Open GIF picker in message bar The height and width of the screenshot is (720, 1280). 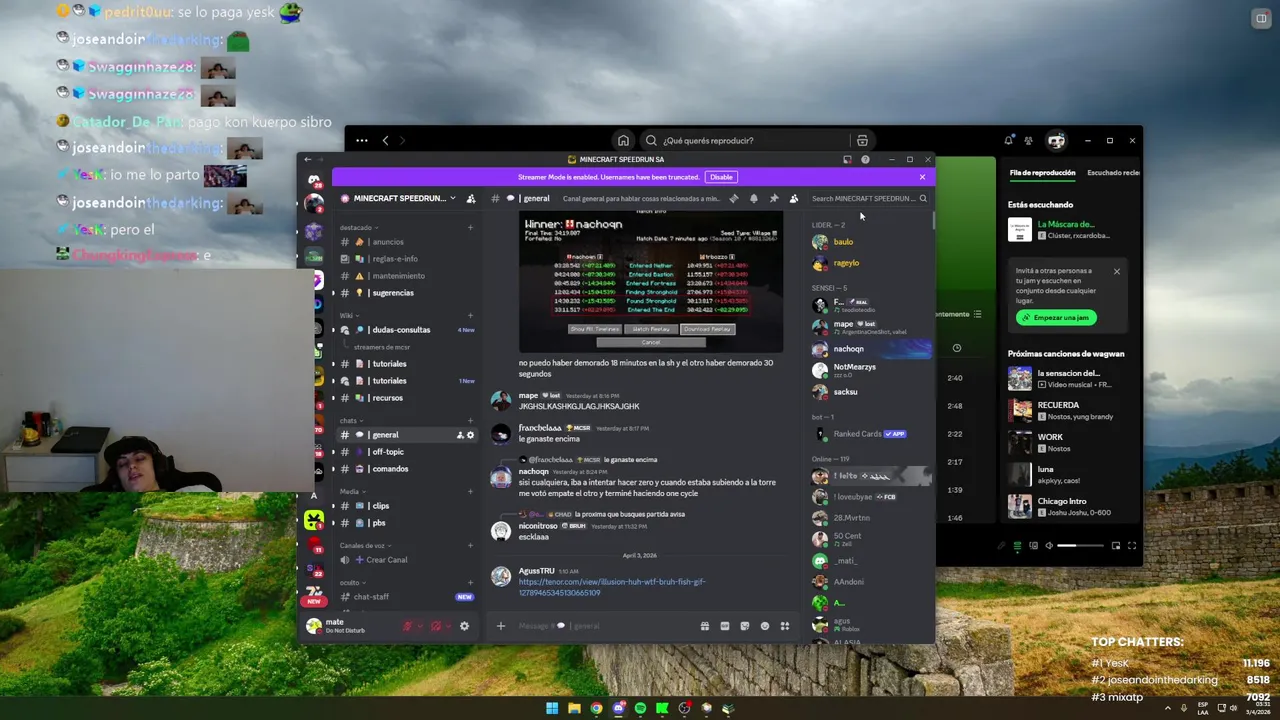tap(725, 626)
